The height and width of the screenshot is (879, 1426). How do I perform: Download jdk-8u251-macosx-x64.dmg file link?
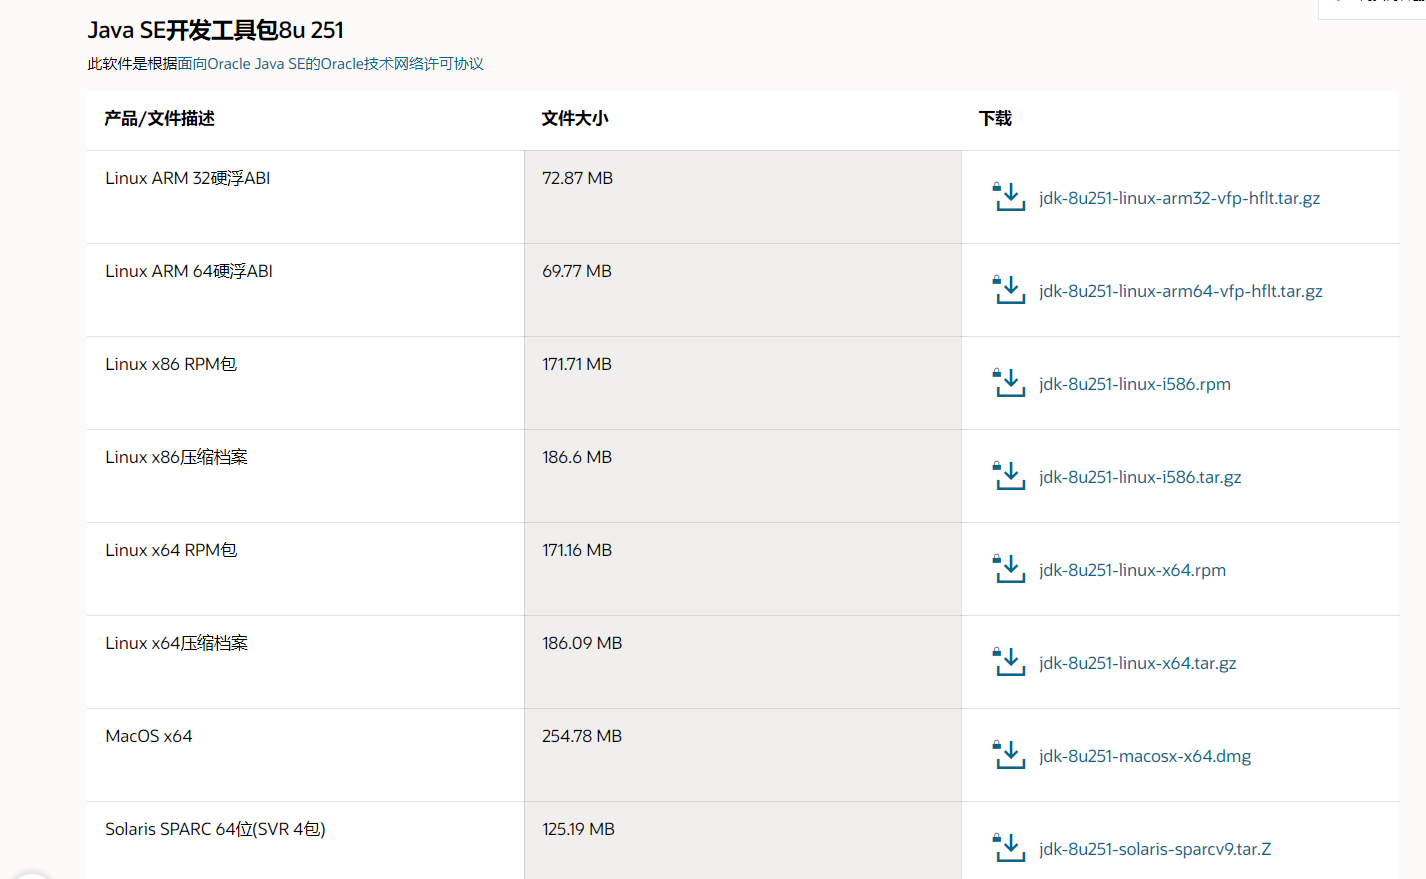pyautogui.click(x=1145, y=756)
